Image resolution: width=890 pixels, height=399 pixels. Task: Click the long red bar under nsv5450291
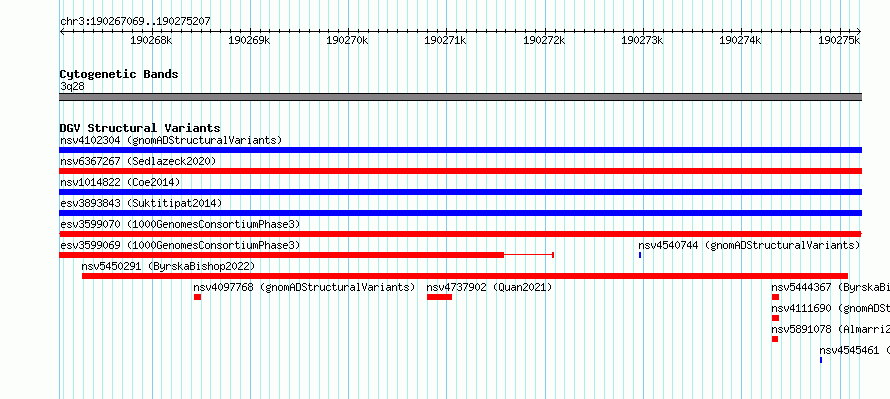(465, 276)
